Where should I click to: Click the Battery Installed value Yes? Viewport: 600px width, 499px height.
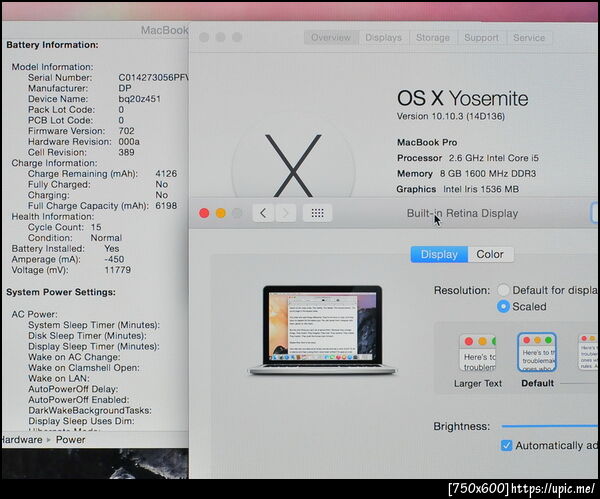[112, 249]
